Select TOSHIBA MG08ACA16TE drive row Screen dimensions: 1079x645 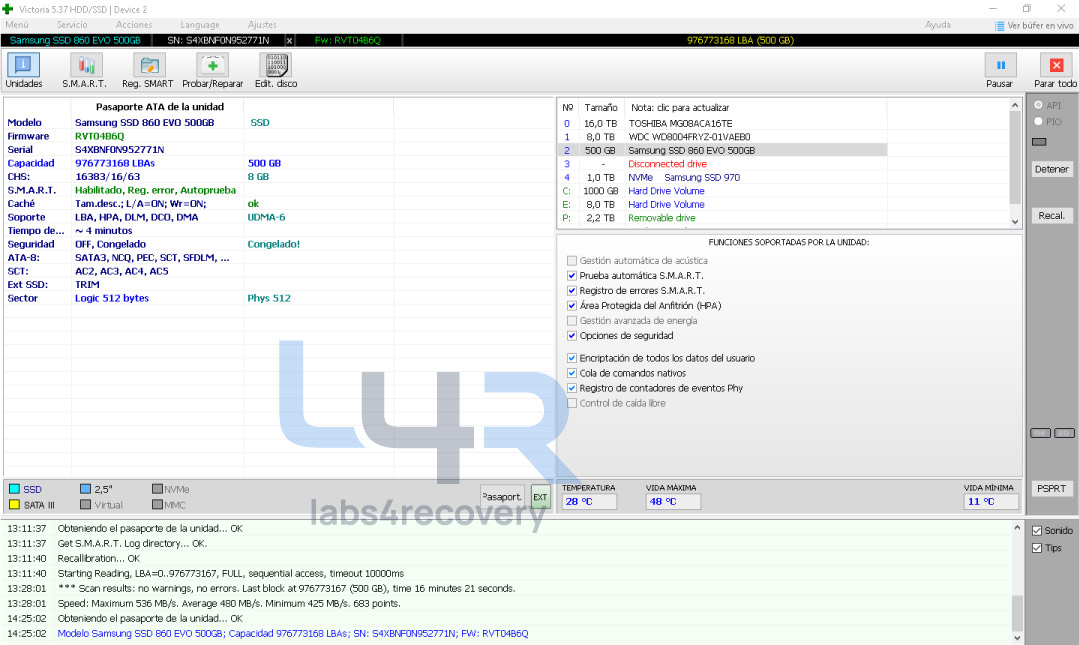click(723, 124)
